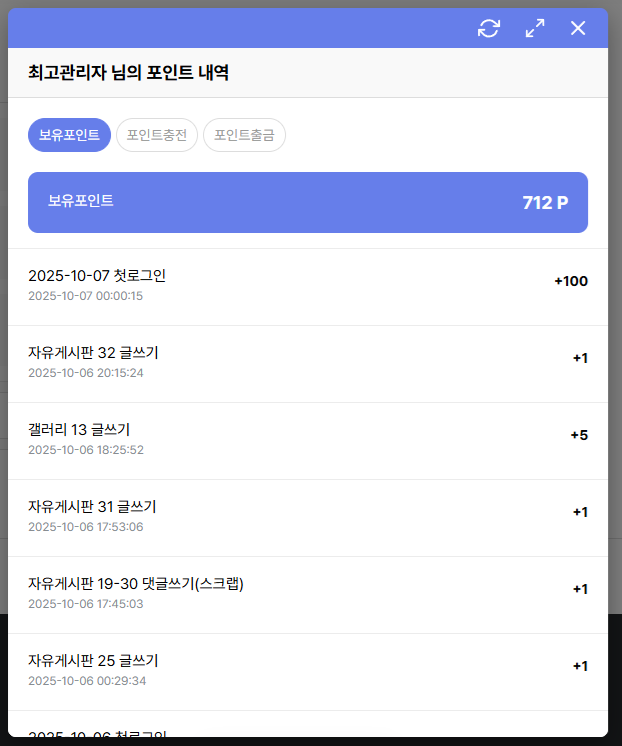Viewport: 622px width, 746px height.
Task: Select the 갤러리 13 글쓰기 entry
Action: 79,430
